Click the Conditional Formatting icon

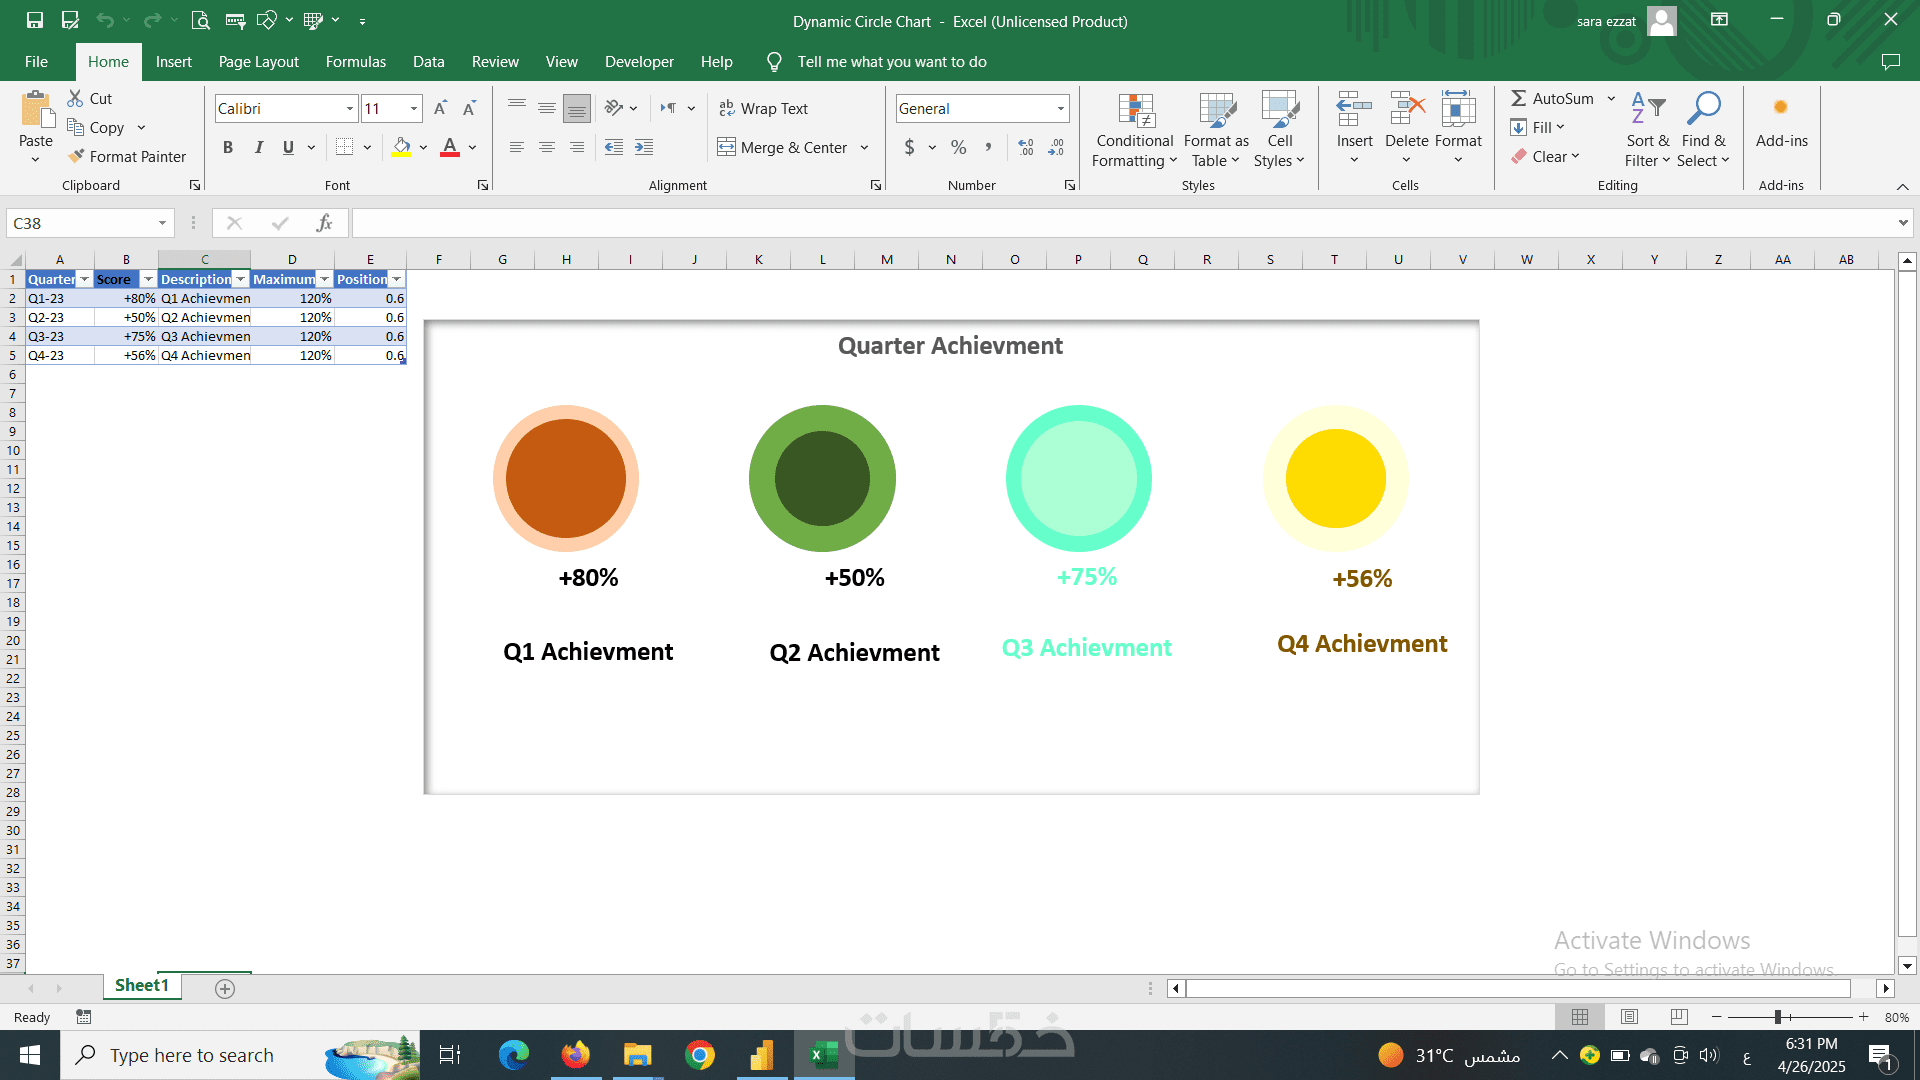pyautogui.click(x=1135, y=112)
